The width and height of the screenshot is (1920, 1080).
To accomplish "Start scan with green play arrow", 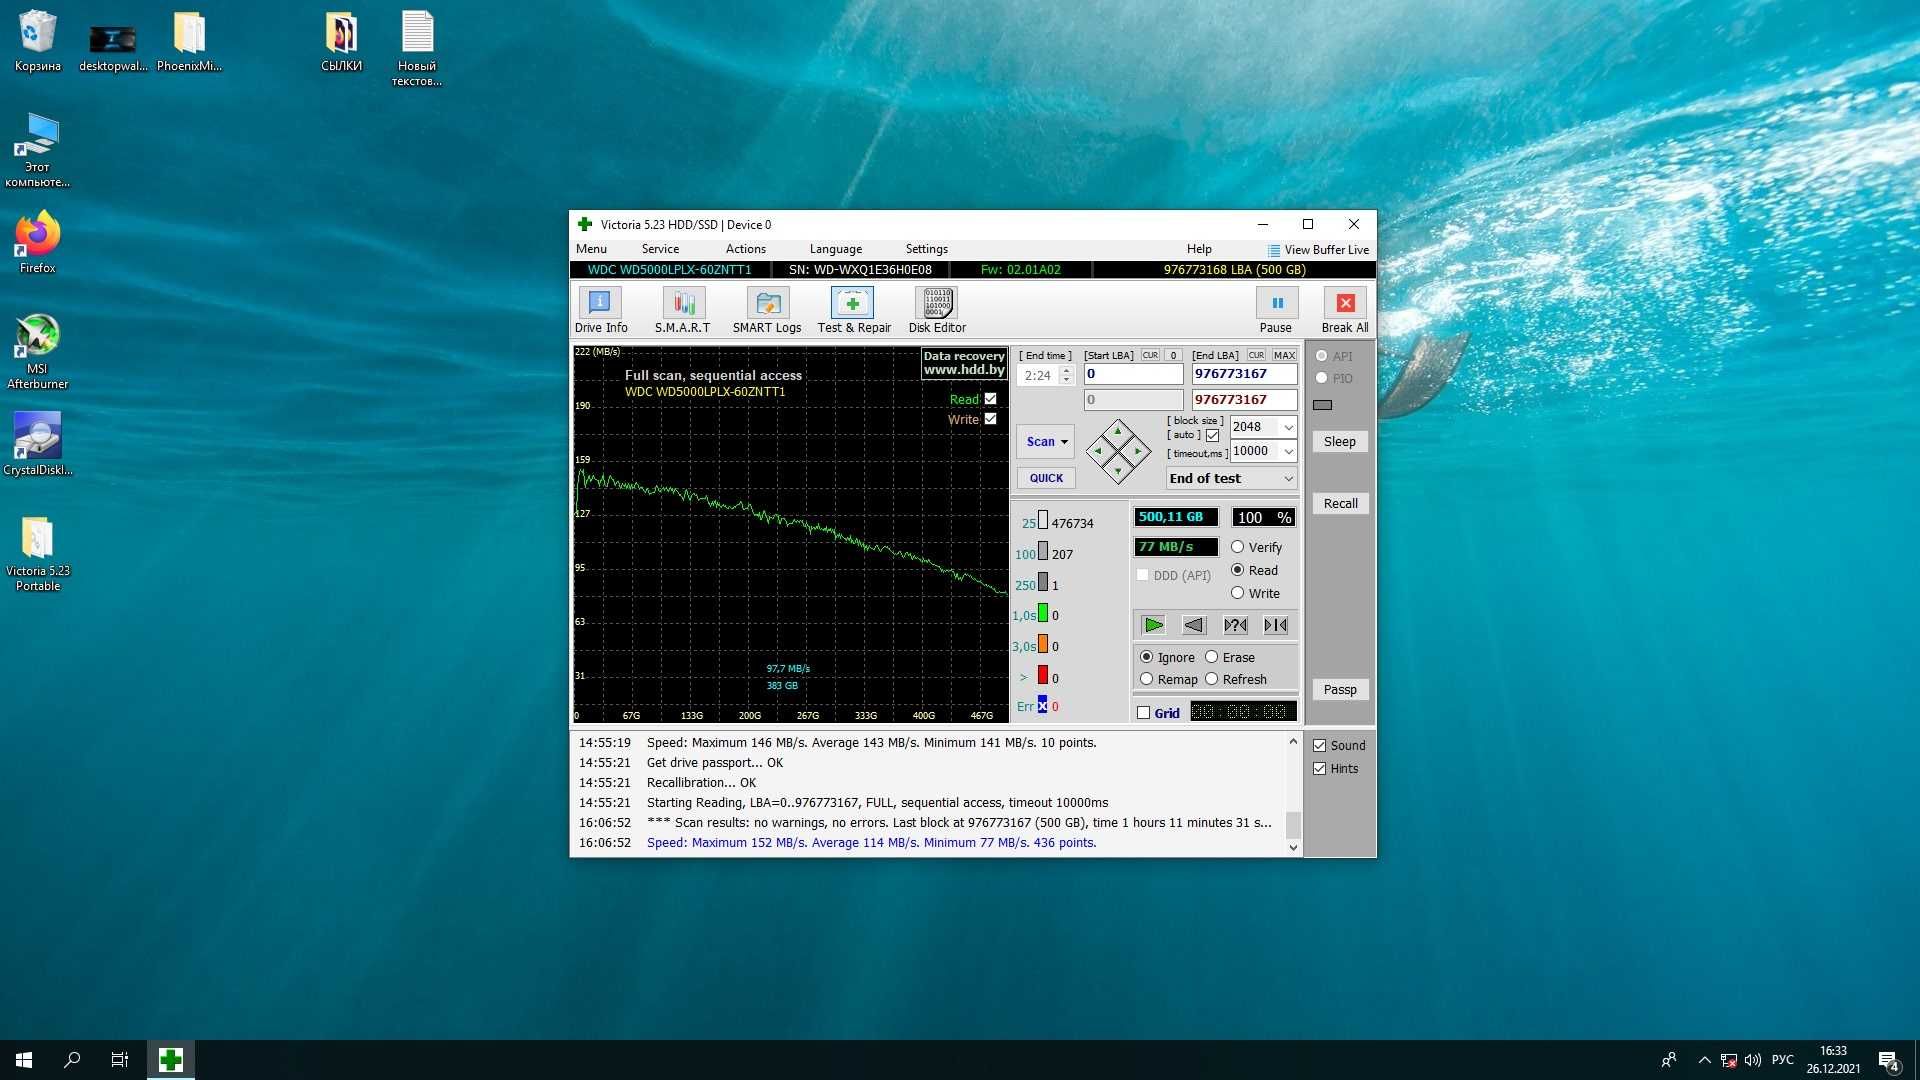I will (x=1153, y=625).
